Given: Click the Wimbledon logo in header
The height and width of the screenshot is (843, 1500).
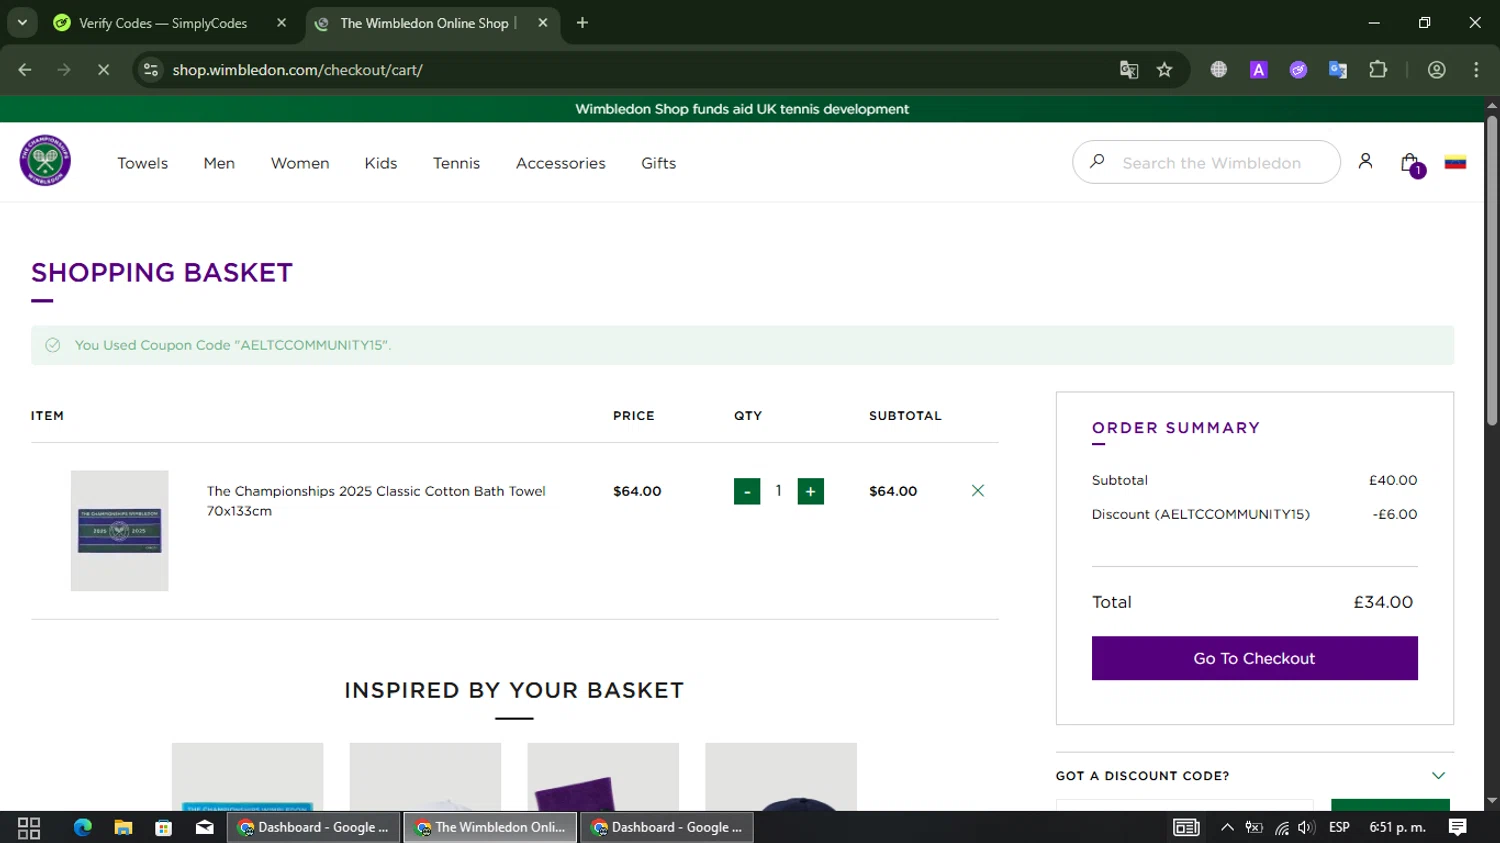Looking at the screenshot, I should [45, 161].
